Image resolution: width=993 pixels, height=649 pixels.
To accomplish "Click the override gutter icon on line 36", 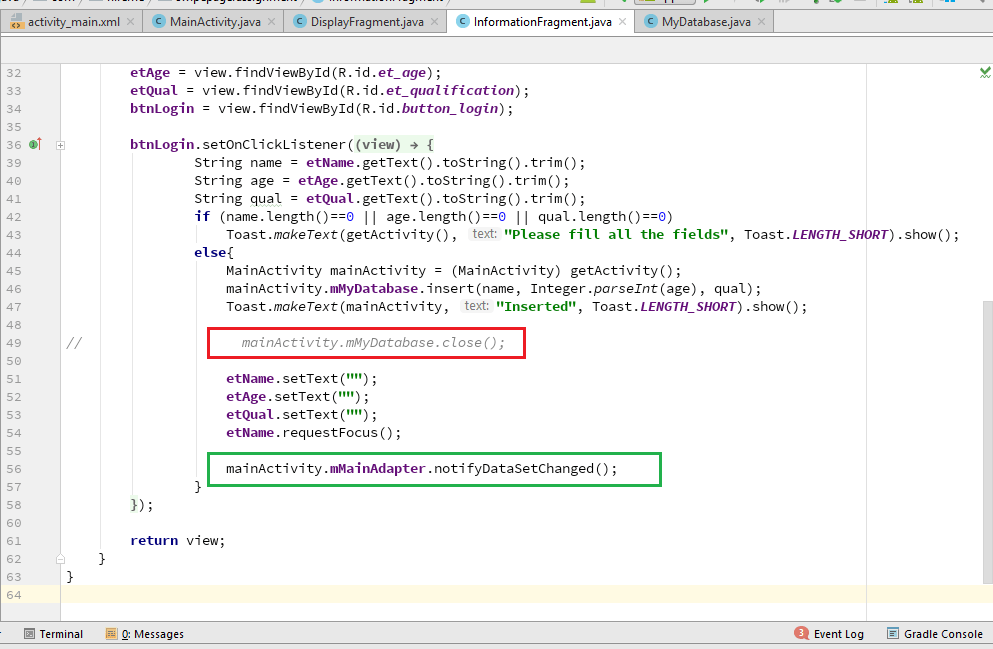I will (x=35, y=144).
